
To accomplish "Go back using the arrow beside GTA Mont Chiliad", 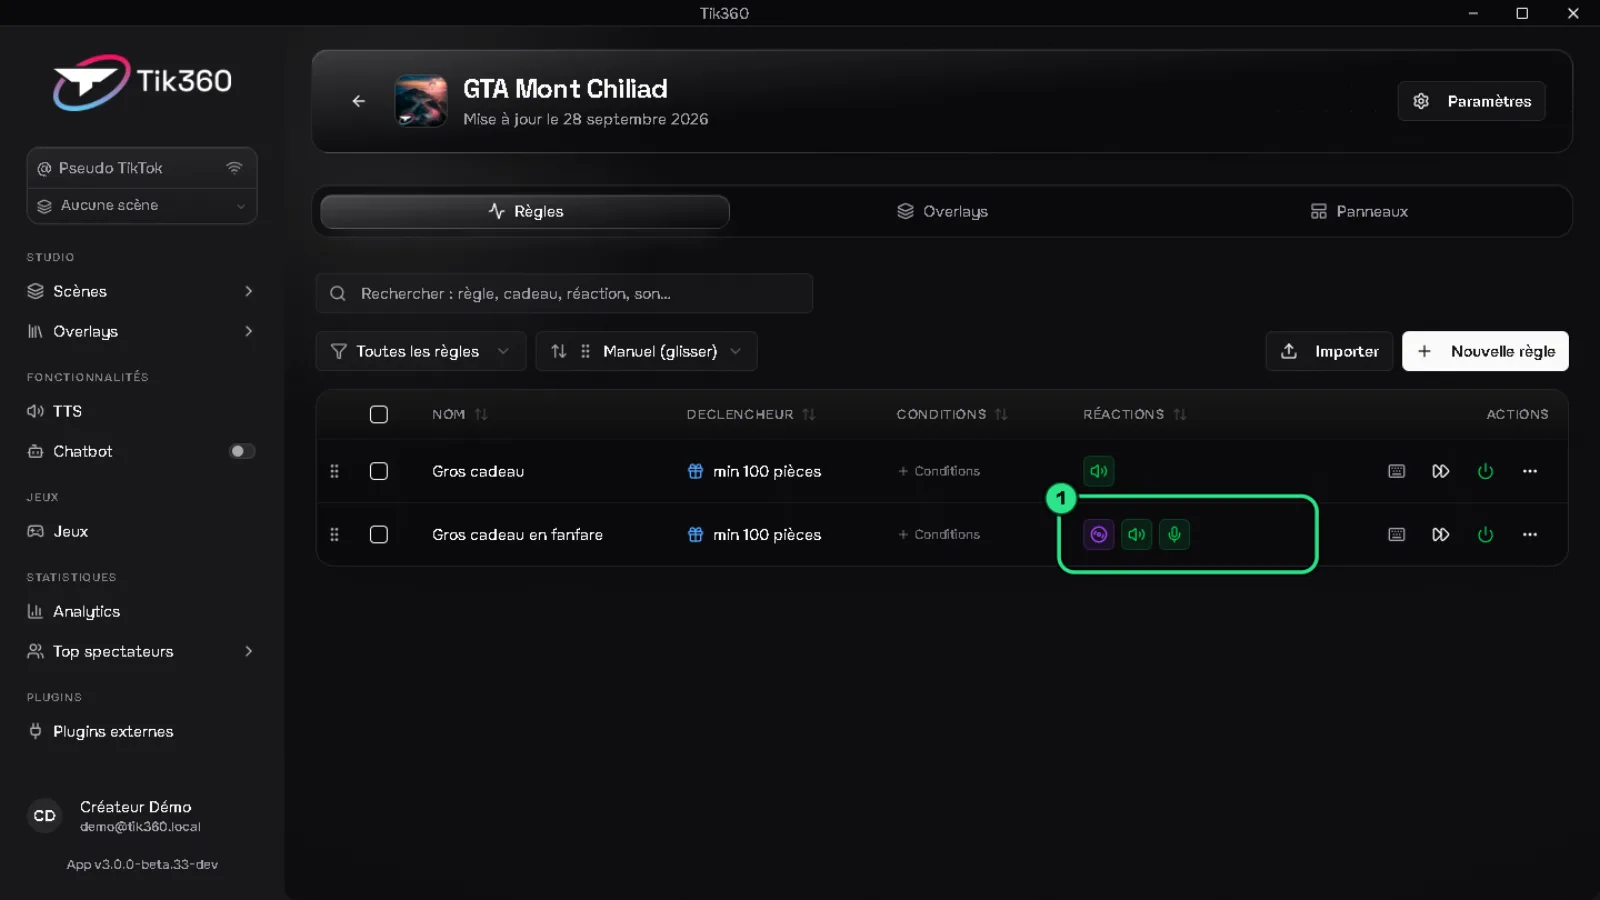I will pos(359,101).
